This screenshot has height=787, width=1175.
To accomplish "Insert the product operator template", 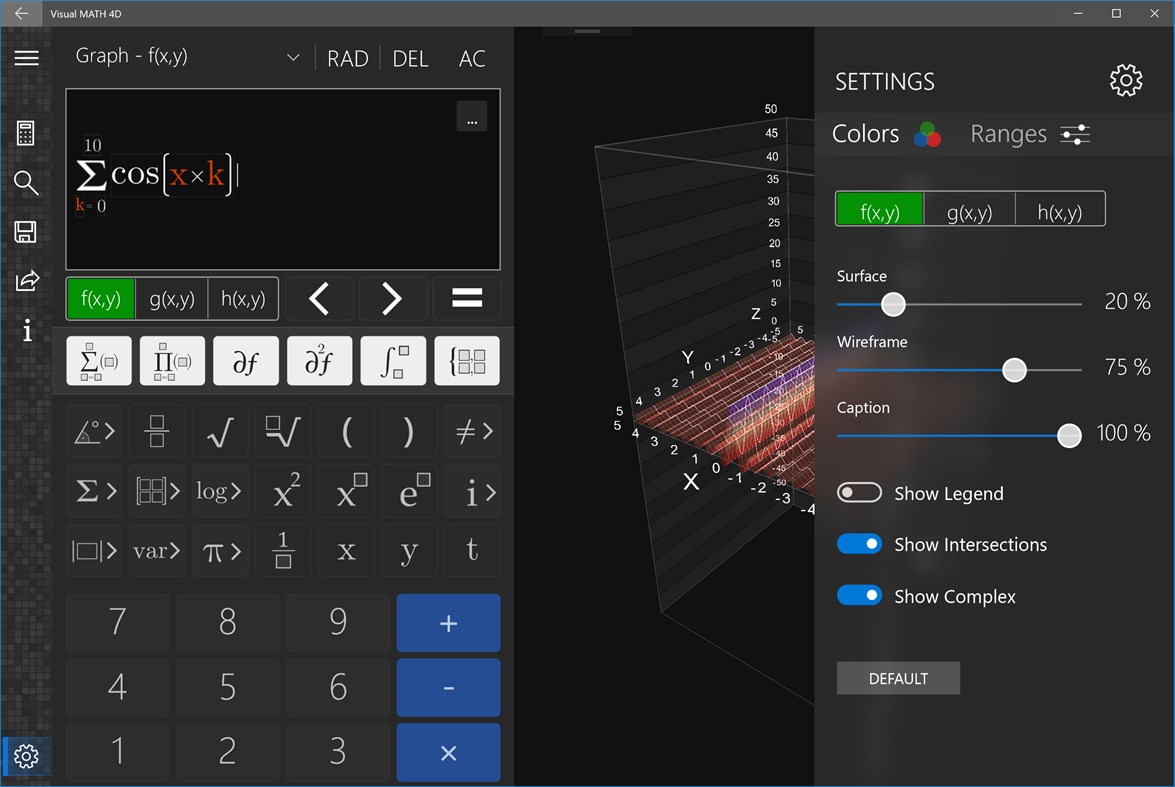I will coord(172,361).
